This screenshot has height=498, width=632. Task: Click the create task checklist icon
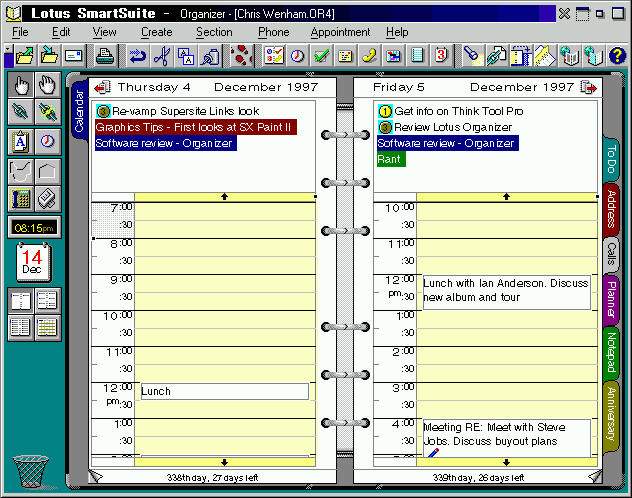coord(274,56)
